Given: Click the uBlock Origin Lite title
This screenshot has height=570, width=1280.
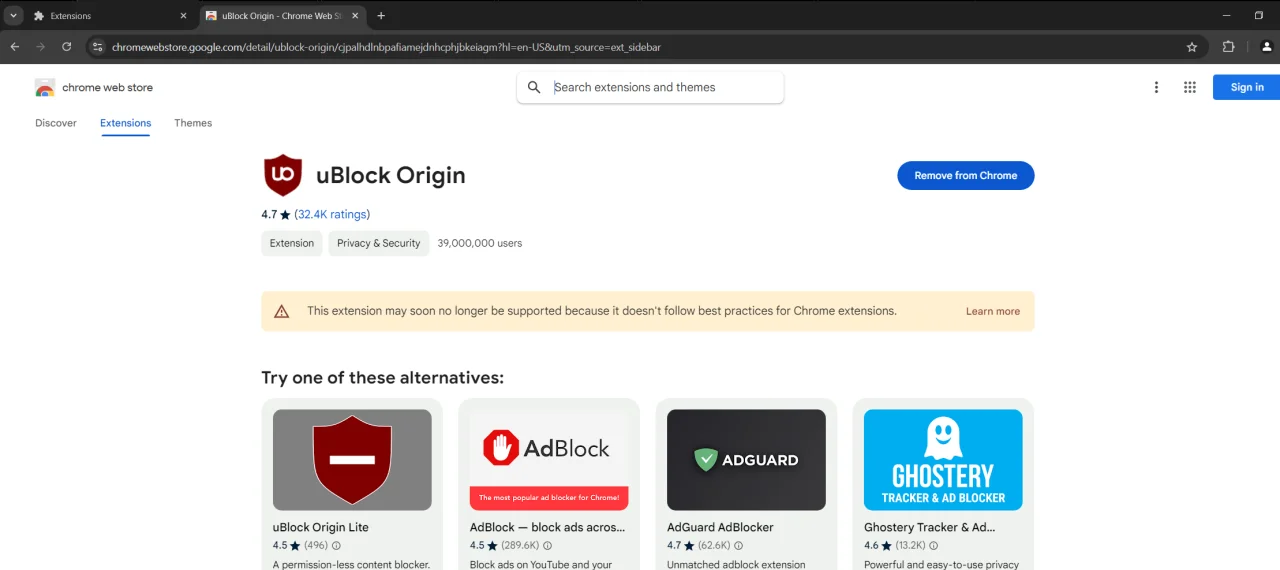Looking at the screenshot, I should pos(321,527).
